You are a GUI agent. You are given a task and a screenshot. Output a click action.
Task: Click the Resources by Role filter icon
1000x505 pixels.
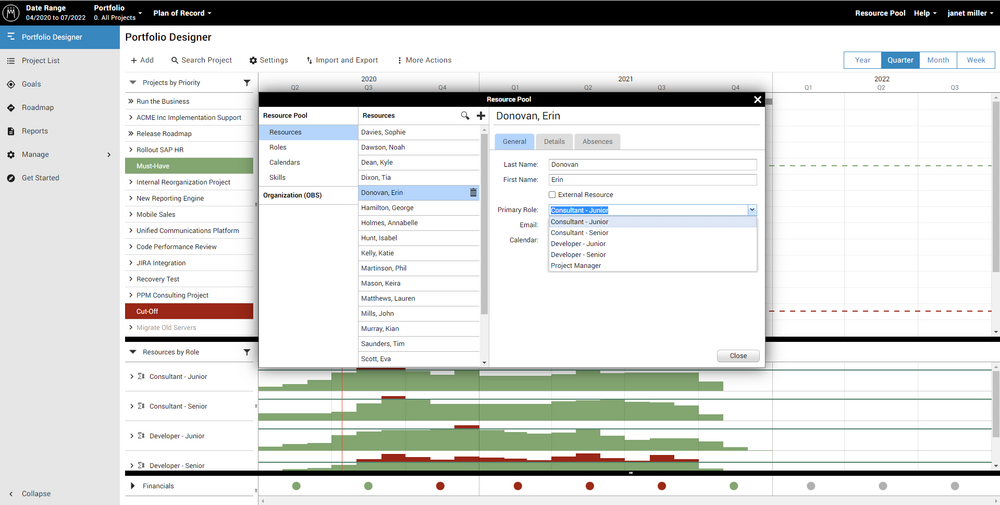tap(247, 352)
